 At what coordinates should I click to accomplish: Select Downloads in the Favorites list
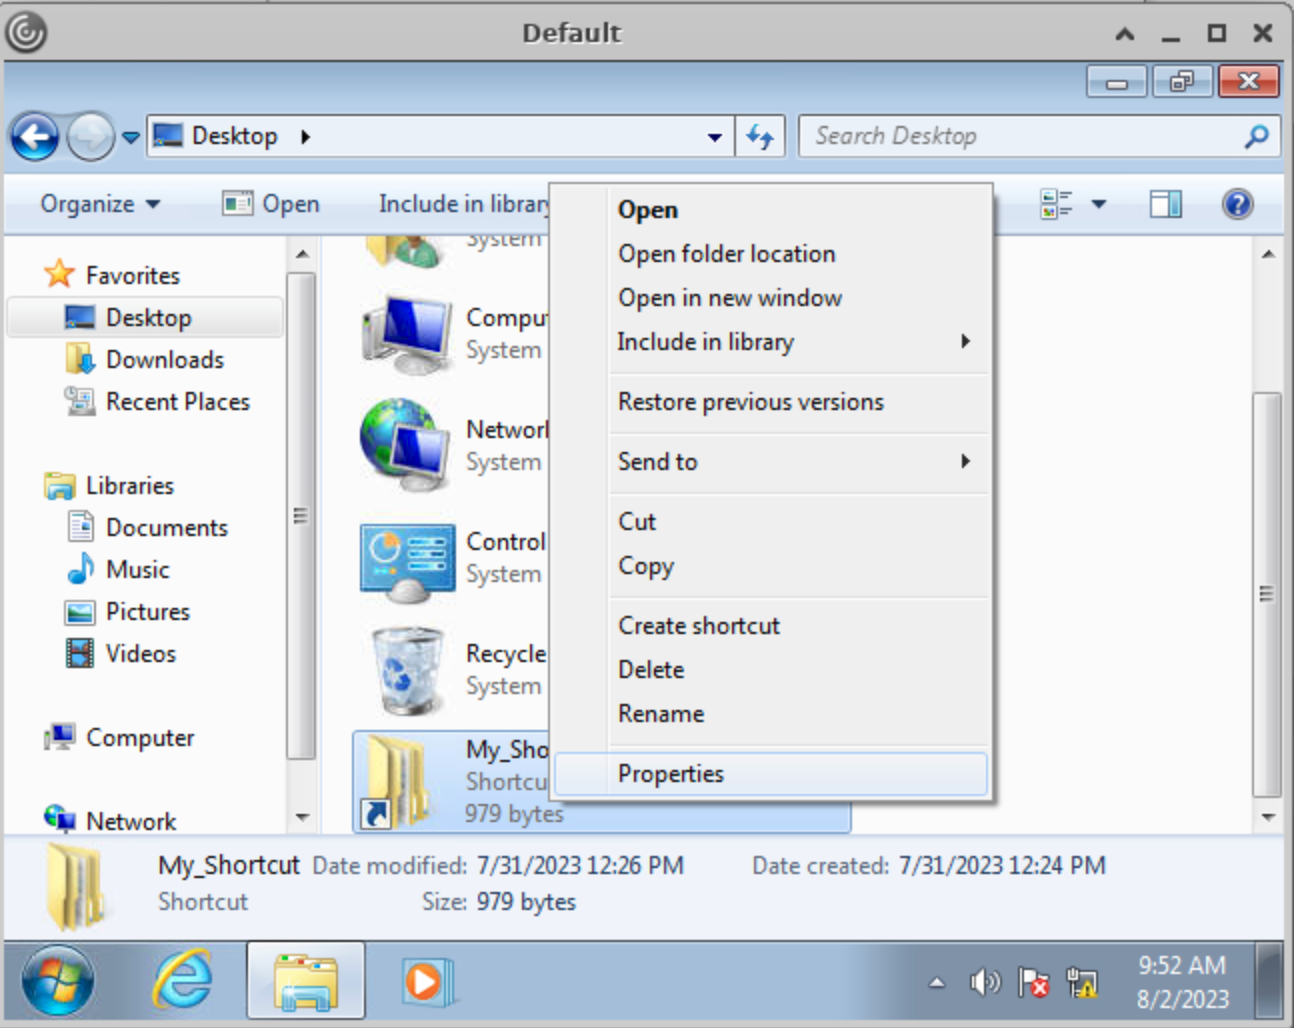click(x=164, y=360)
